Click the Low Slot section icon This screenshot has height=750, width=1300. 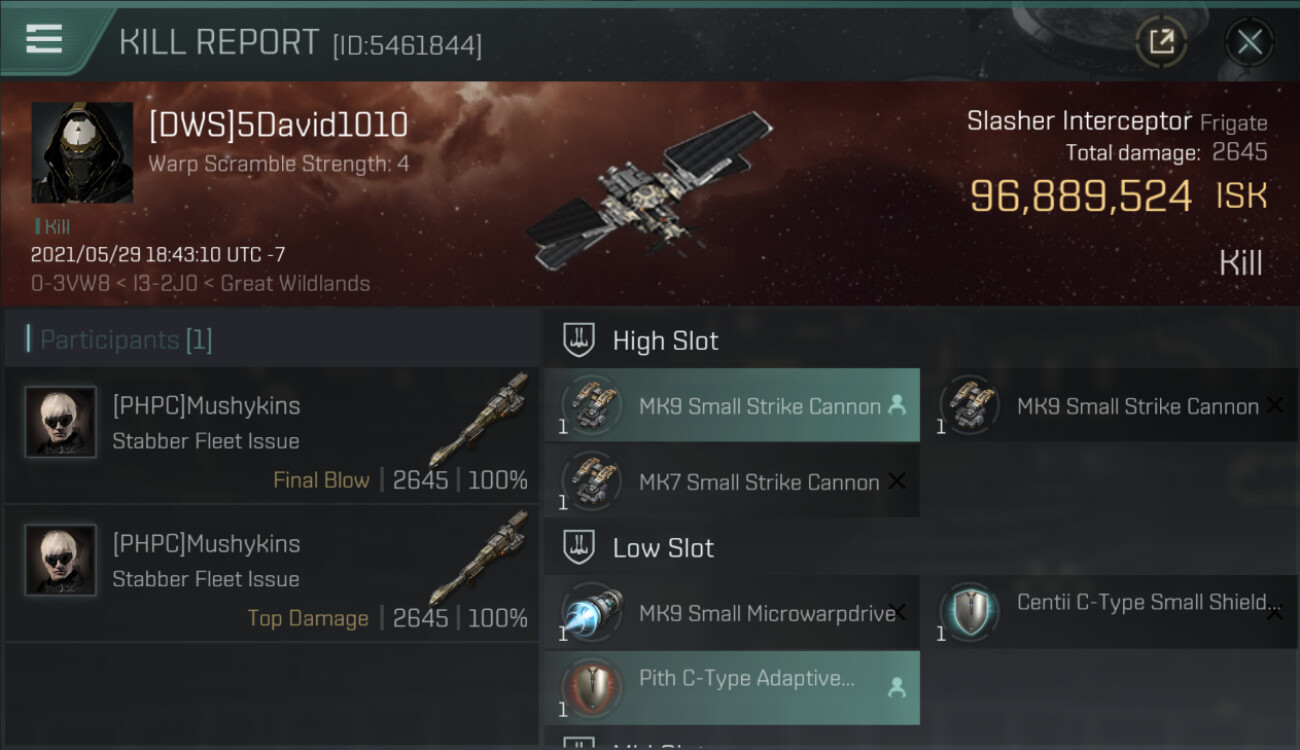579,547
